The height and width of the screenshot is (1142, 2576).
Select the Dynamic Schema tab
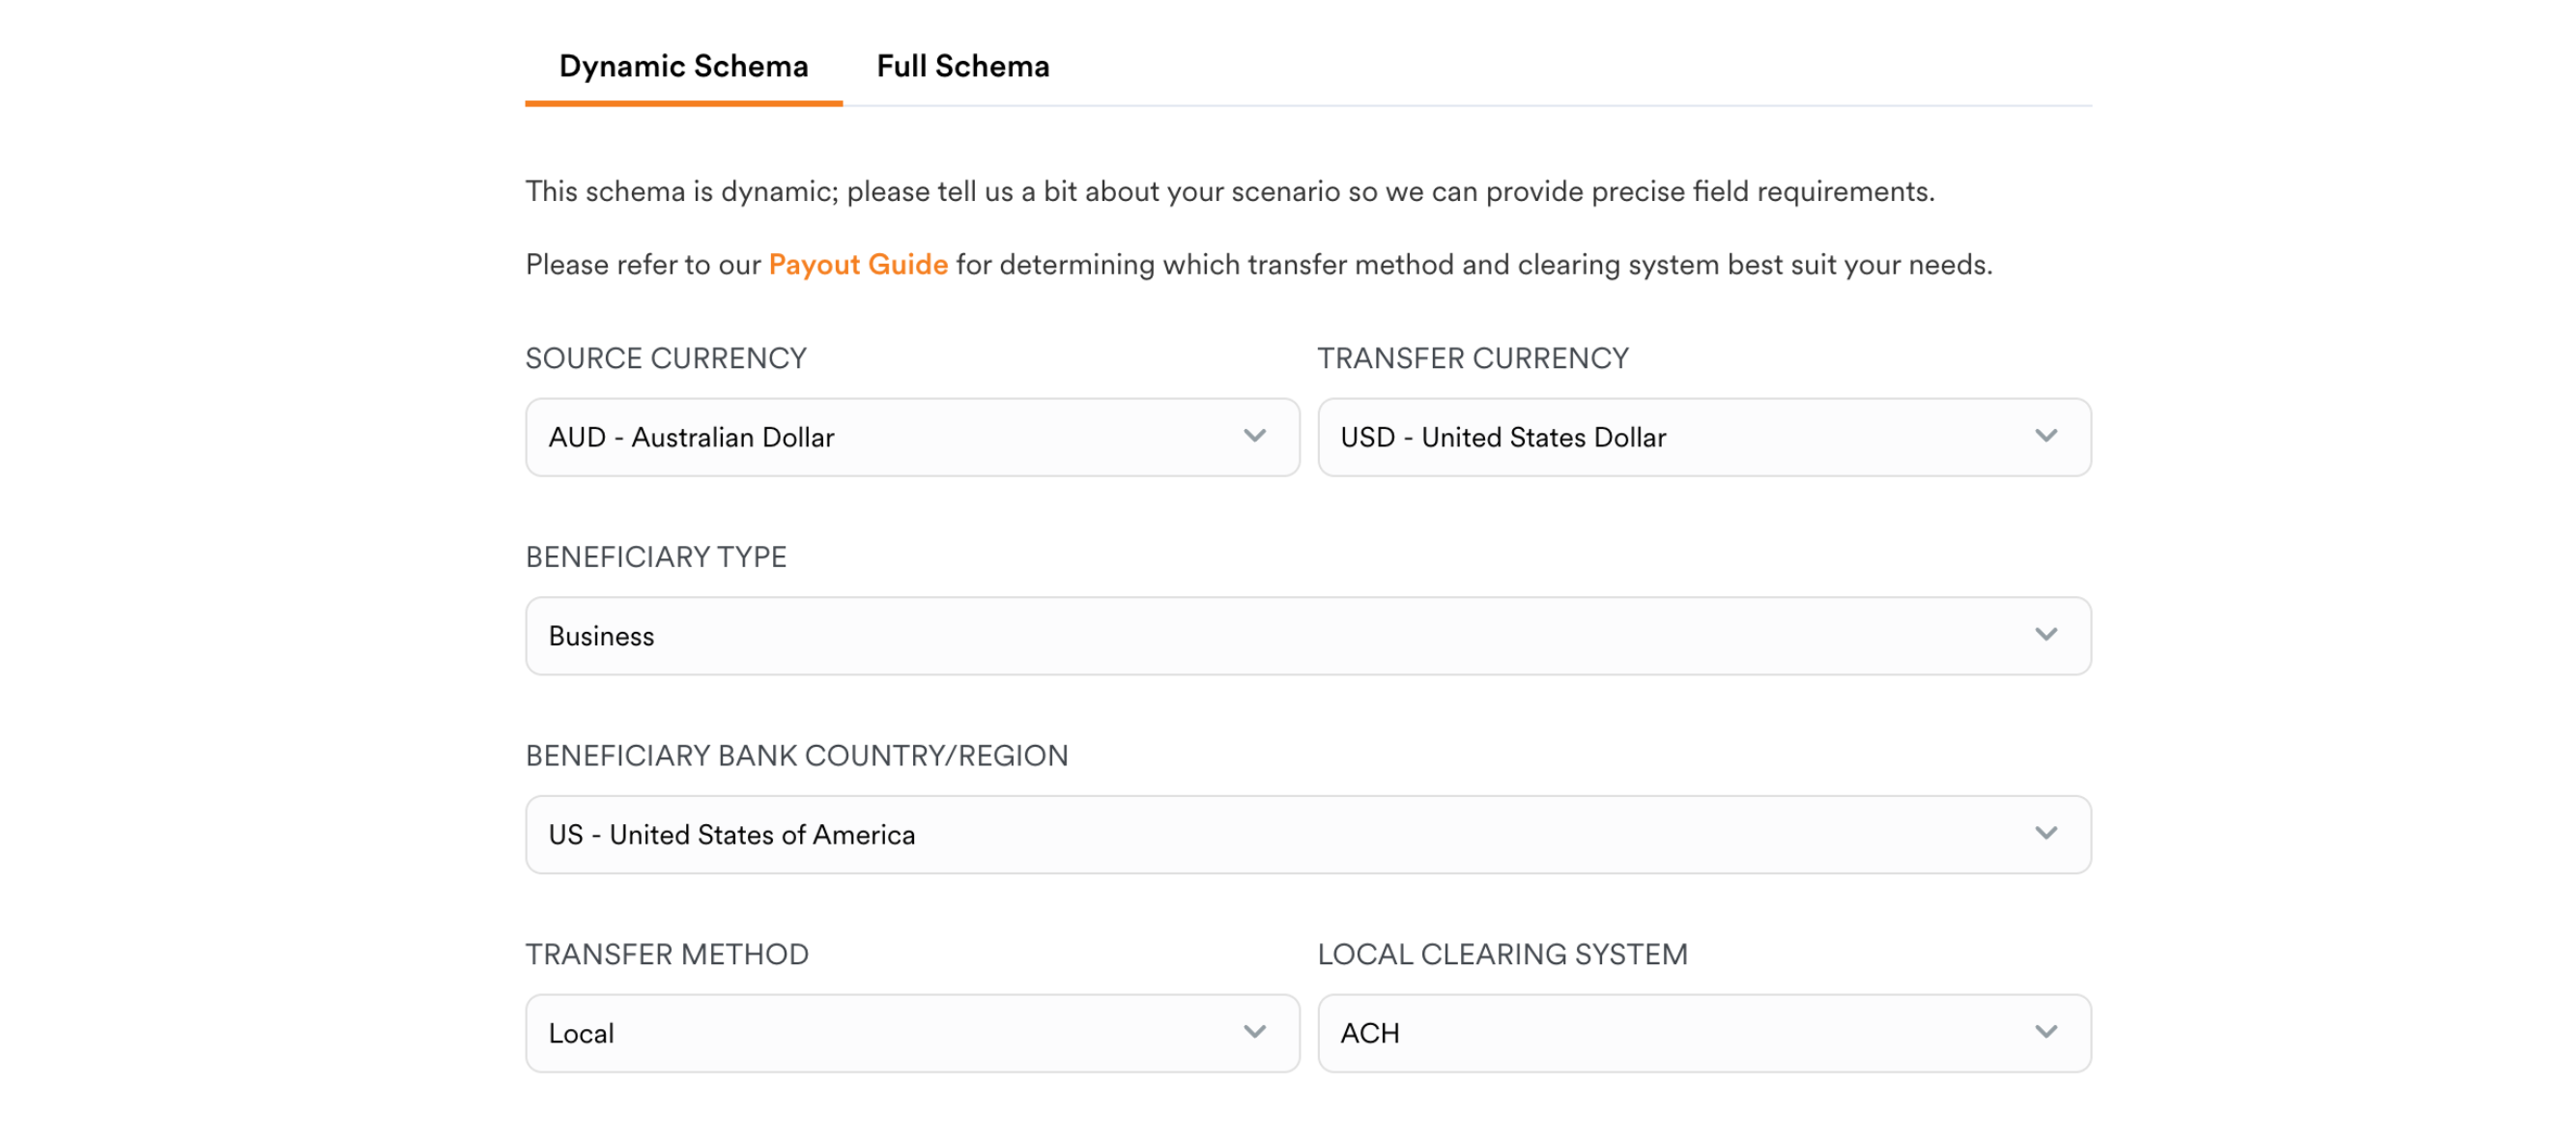pos(683,66)
